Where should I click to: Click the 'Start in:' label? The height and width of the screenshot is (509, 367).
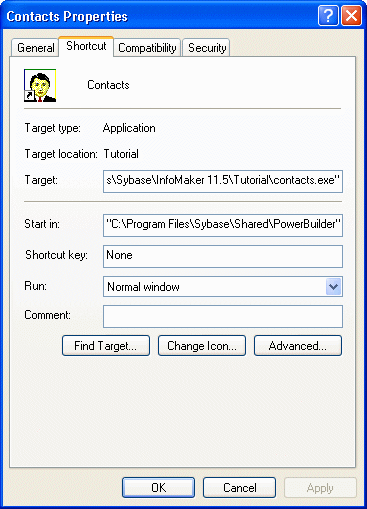tap(42, 224)
